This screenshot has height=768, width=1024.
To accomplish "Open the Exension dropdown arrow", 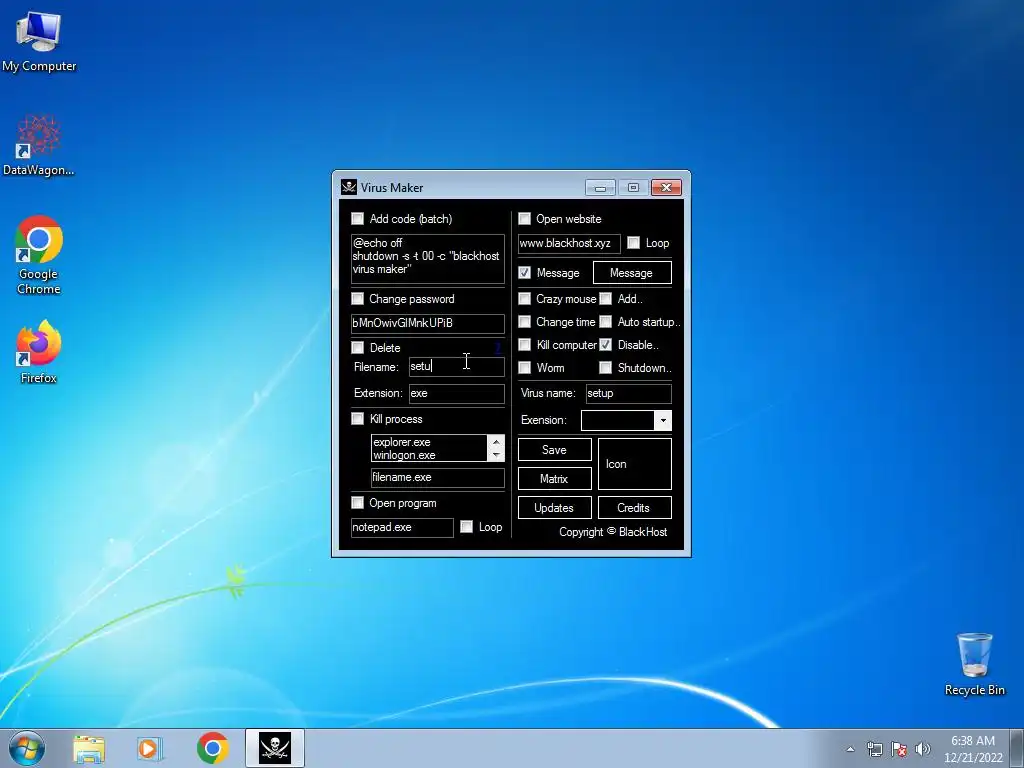I will pyautogui.click(x=663, y=421).
